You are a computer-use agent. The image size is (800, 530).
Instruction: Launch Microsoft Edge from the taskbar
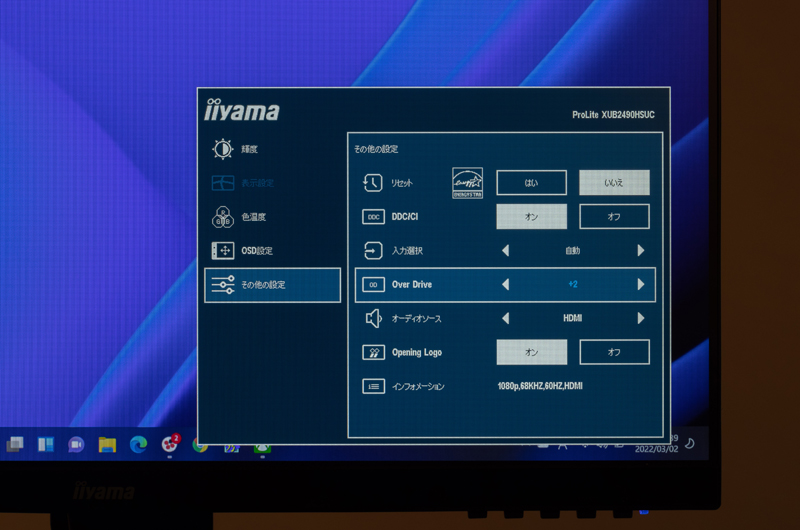[138, 445]
